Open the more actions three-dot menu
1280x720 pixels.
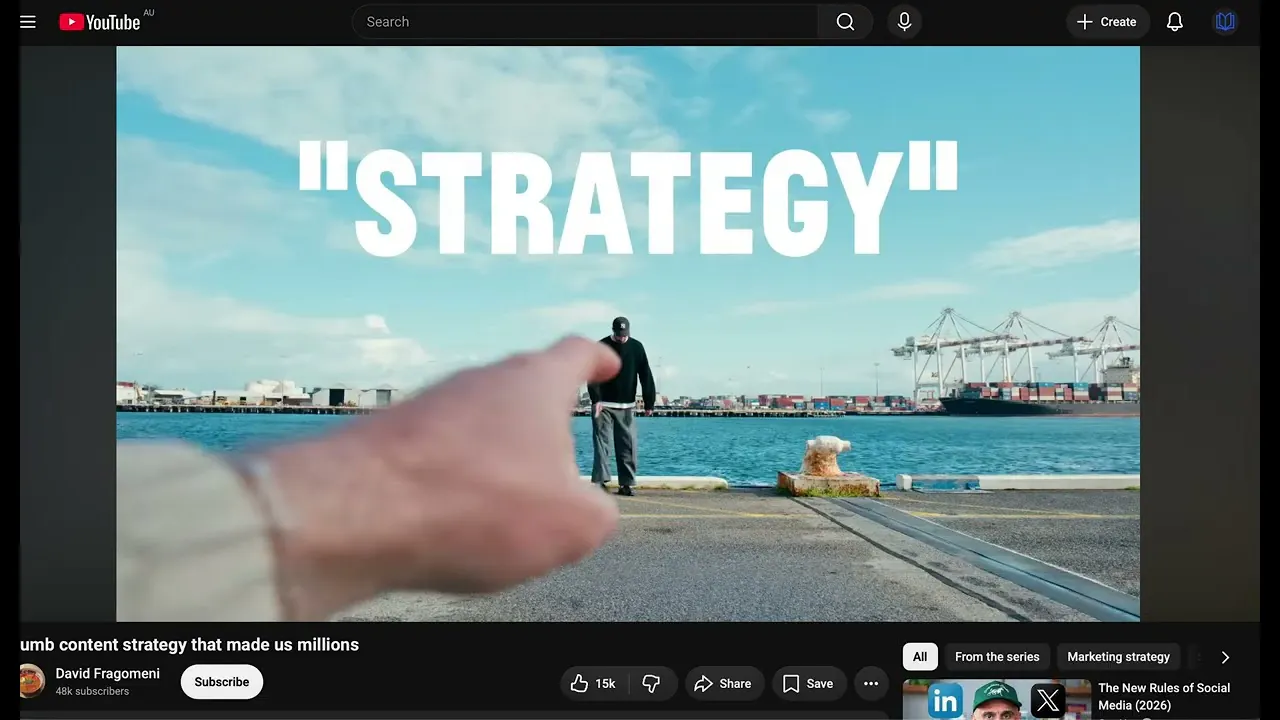coord(871,684)
